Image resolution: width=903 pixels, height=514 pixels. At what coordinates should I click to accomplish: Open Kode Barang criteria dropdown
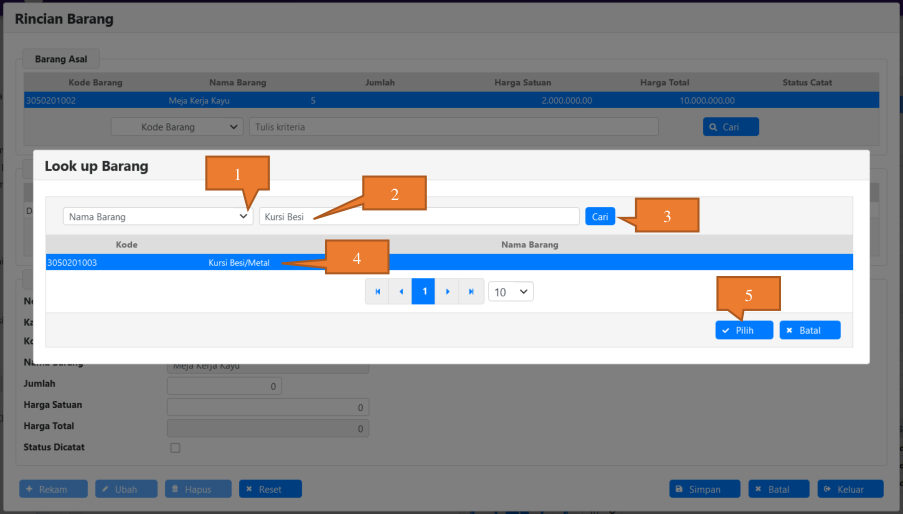click(177, 127)
